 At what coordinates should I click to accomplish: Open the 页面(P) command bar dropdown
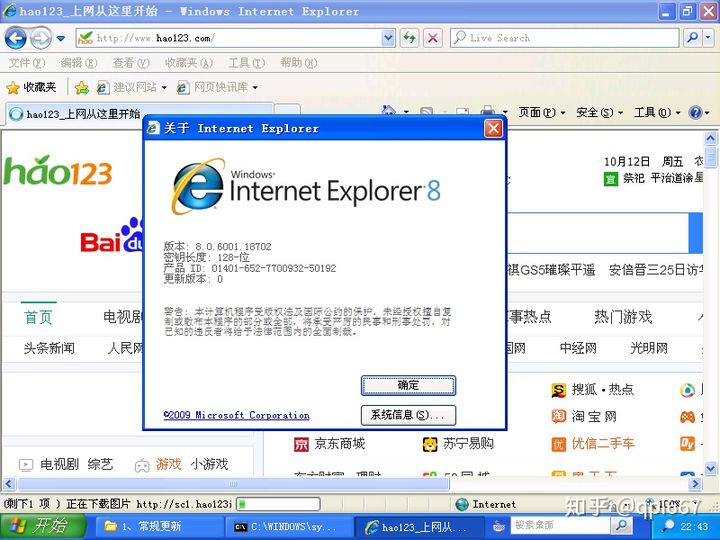[541, 112]
